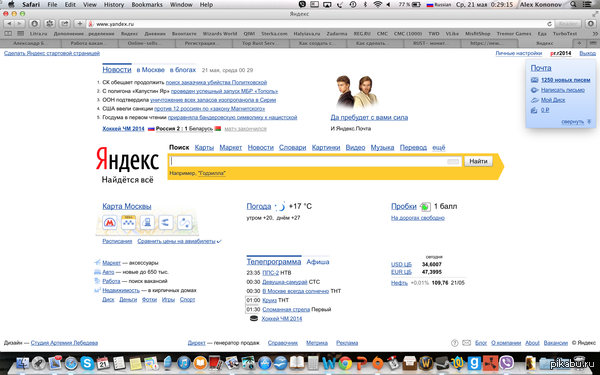Click the hockey puck icon in TV listing
This screenshot has height=375, width=600.
click(x=254, y=318)
